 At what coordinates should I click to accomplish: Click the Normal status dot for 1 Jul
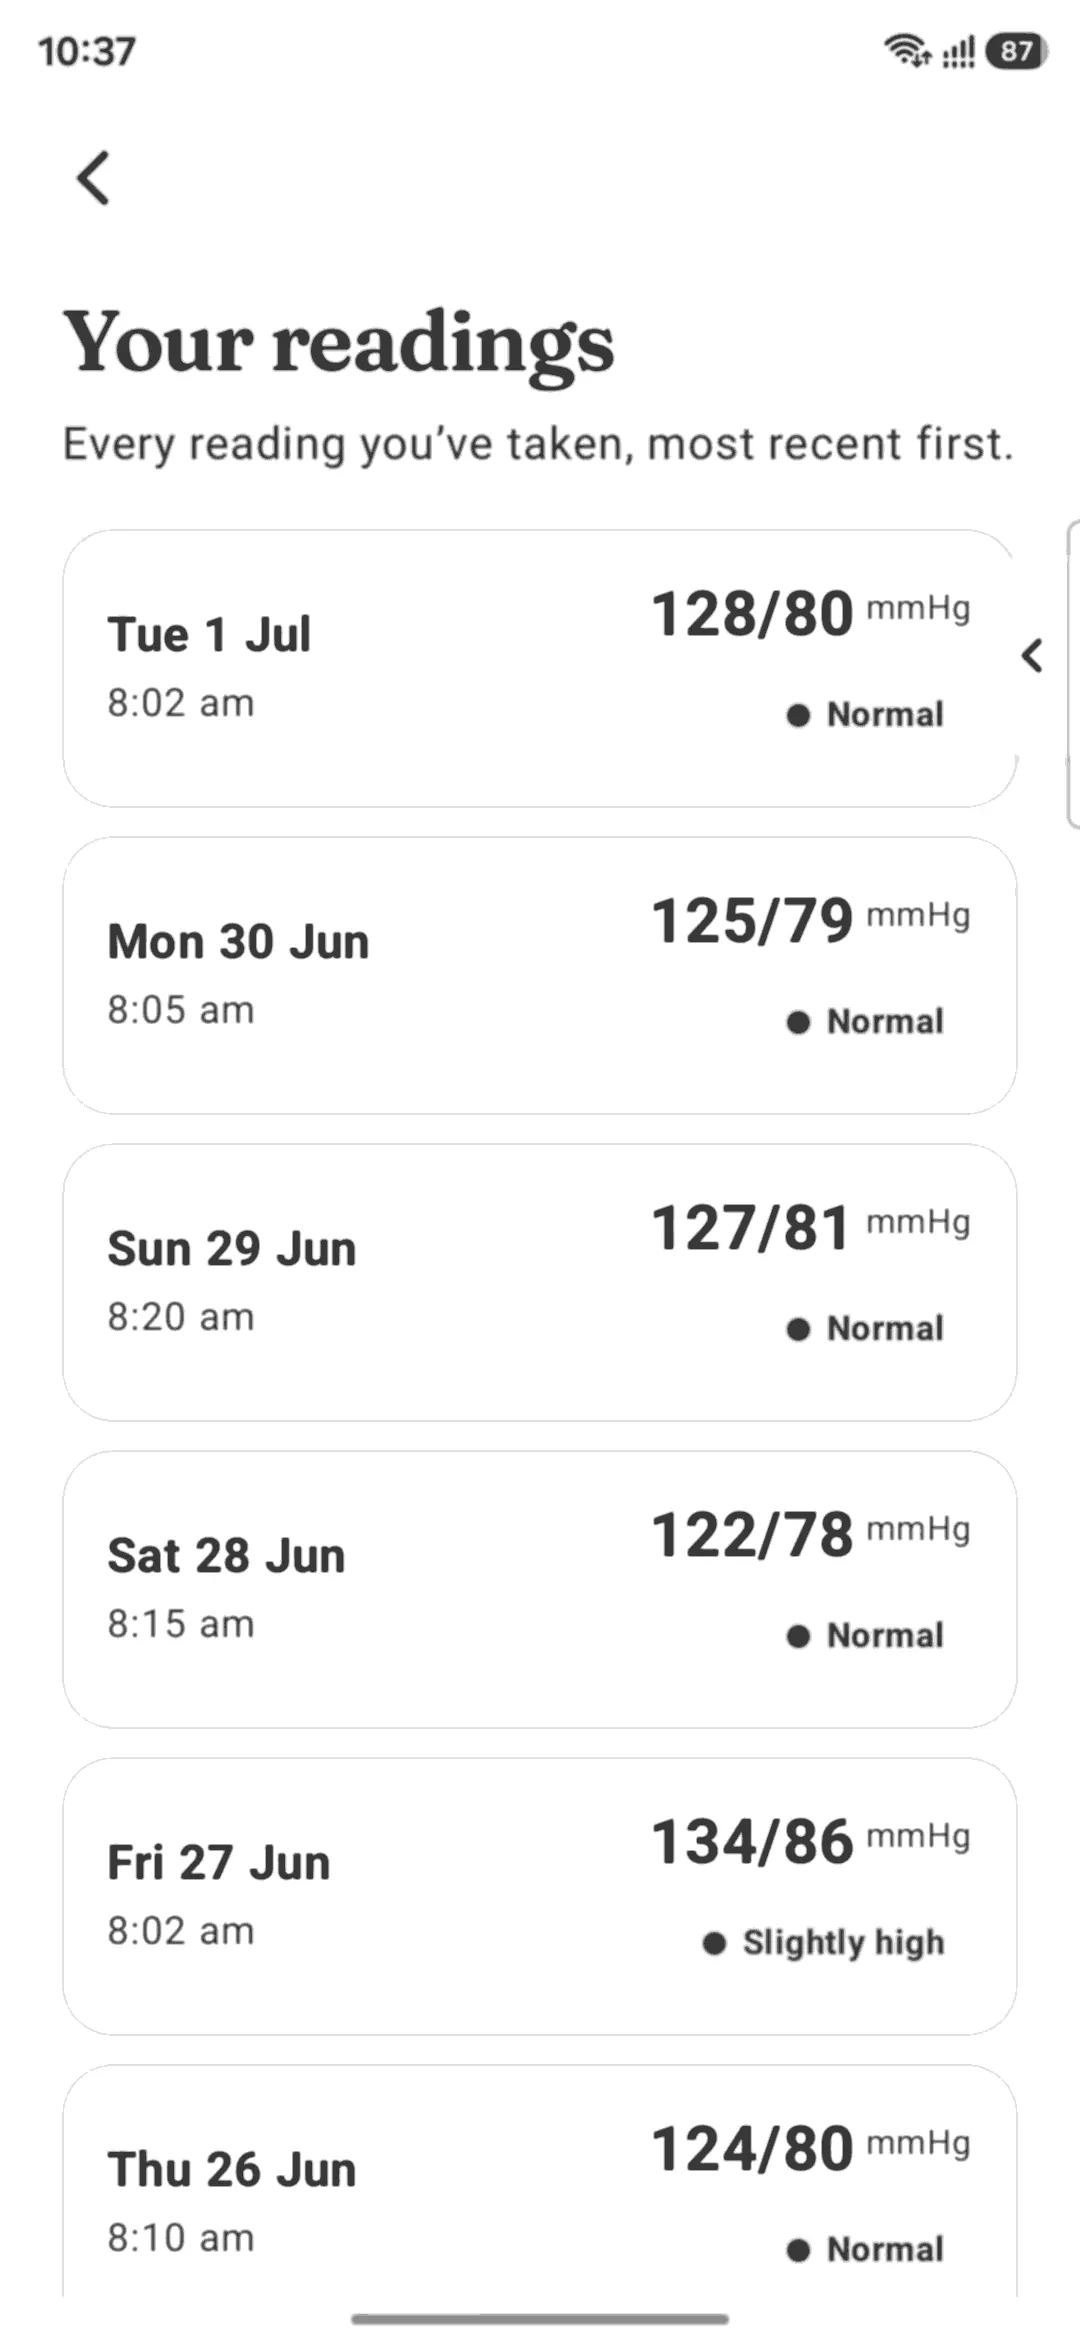coord(798,715)
